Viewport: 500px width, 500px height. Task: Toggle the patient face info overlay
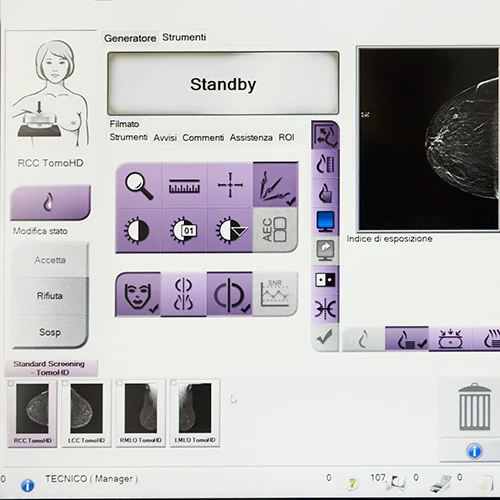click(138, 294)
